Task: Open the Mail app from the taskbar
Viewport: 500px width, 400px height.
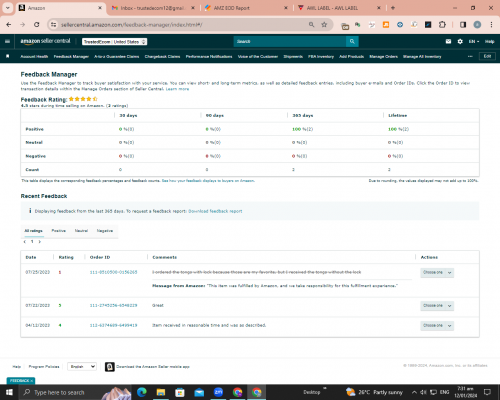Action: point(199,392)
